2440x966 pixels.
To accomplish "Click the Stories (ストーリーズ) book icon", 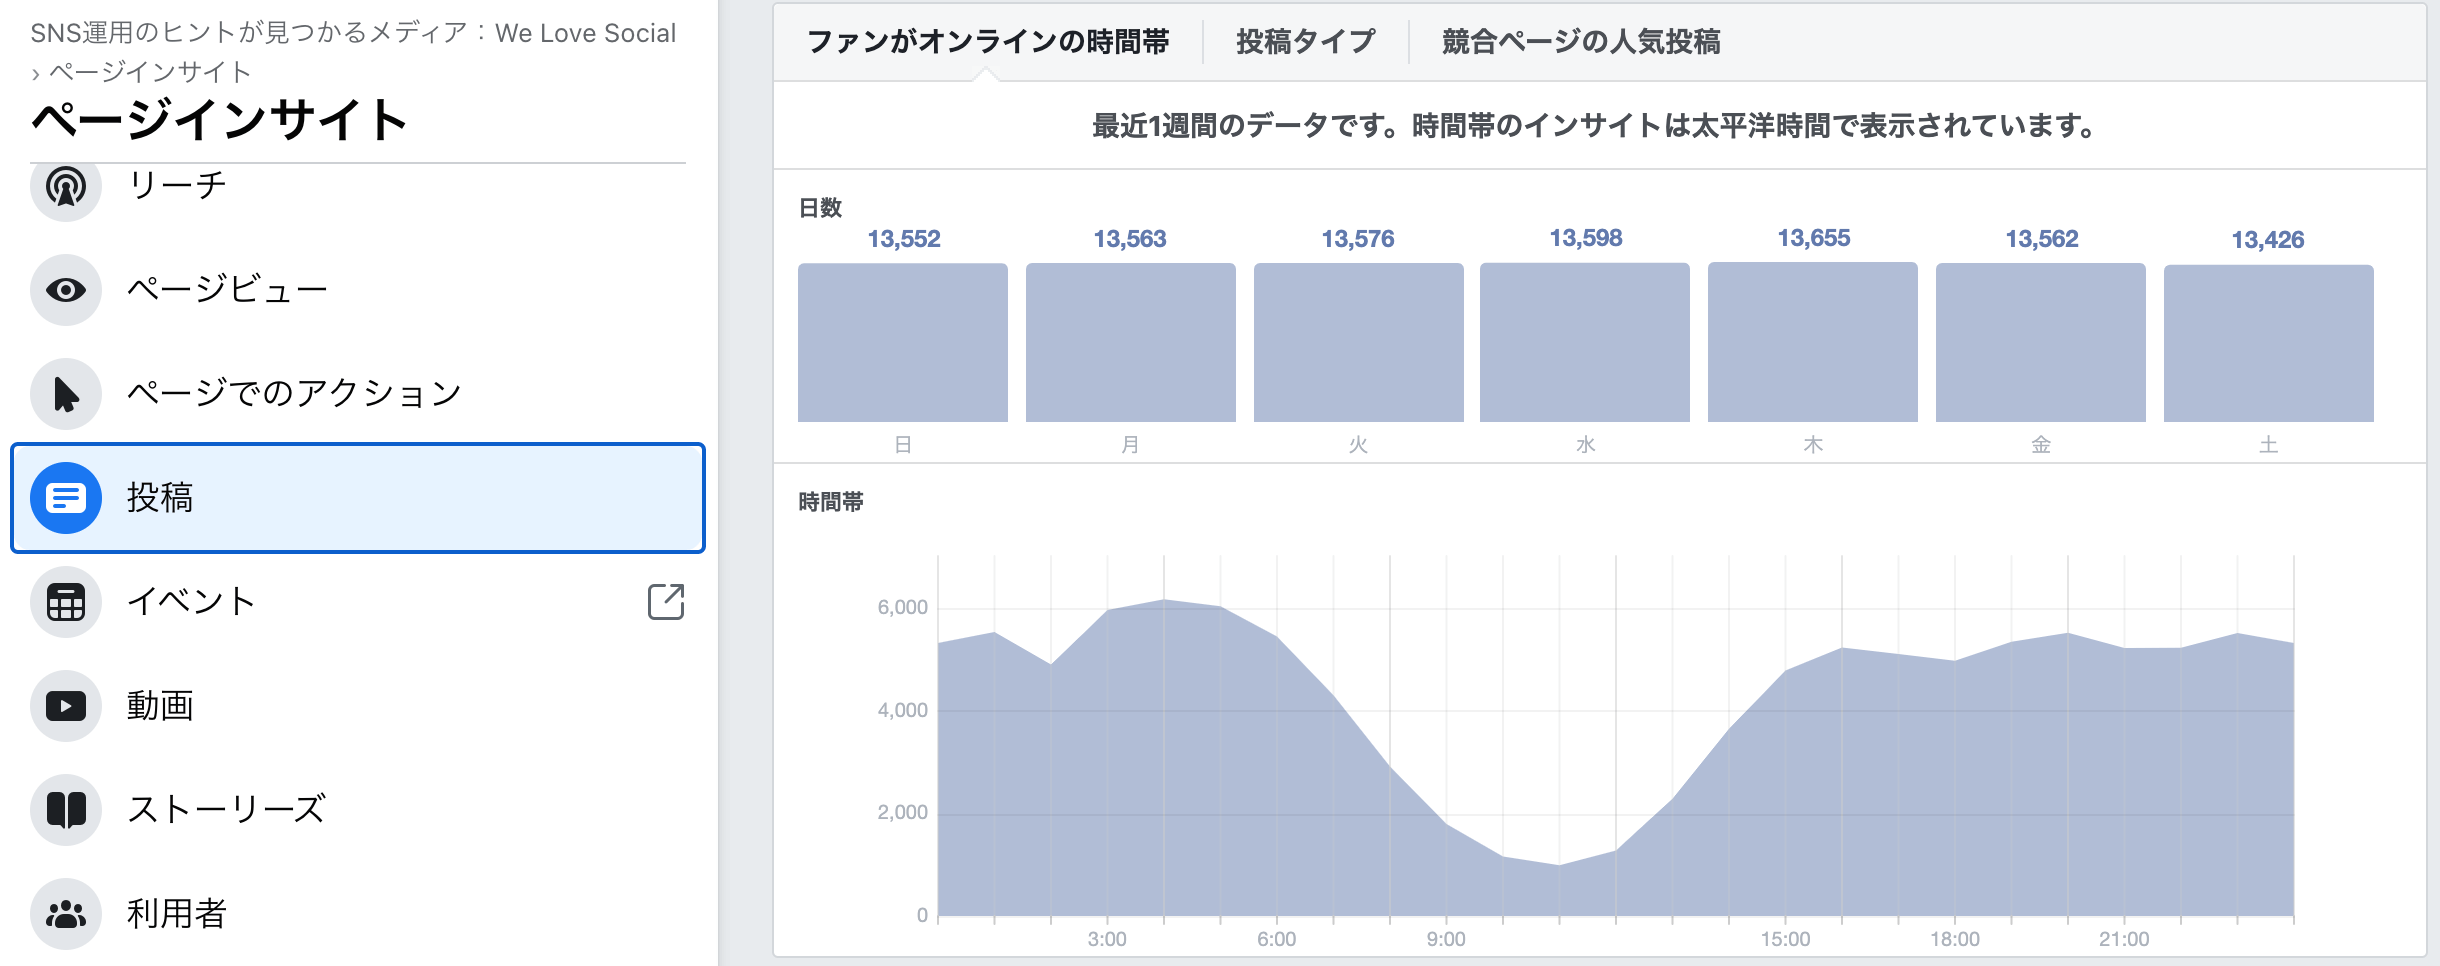I will (x=66, y=810).
